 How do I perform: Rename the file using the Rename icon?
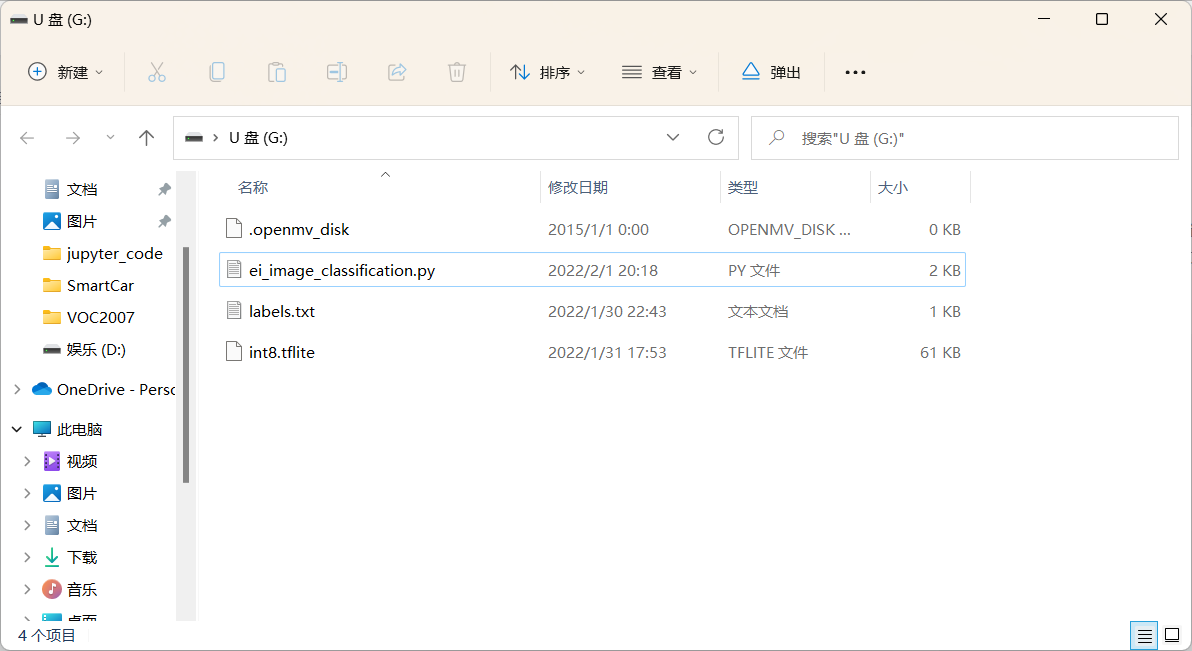click(336, 71)
